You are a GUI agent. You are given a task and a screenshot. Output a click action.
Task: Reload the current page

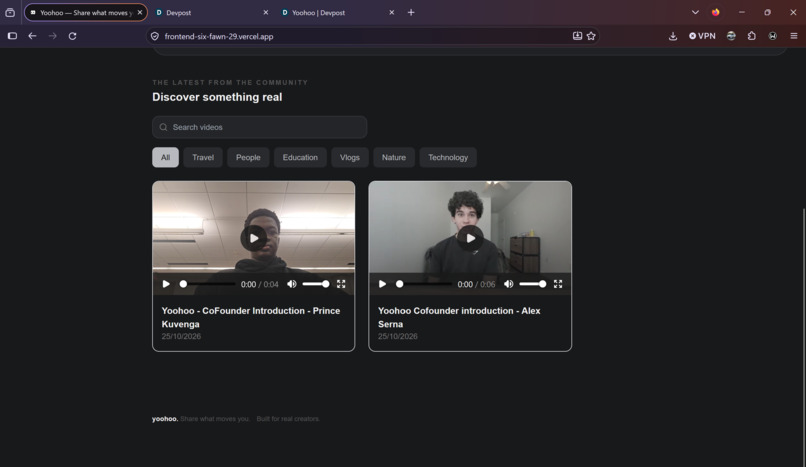(72, 36)
